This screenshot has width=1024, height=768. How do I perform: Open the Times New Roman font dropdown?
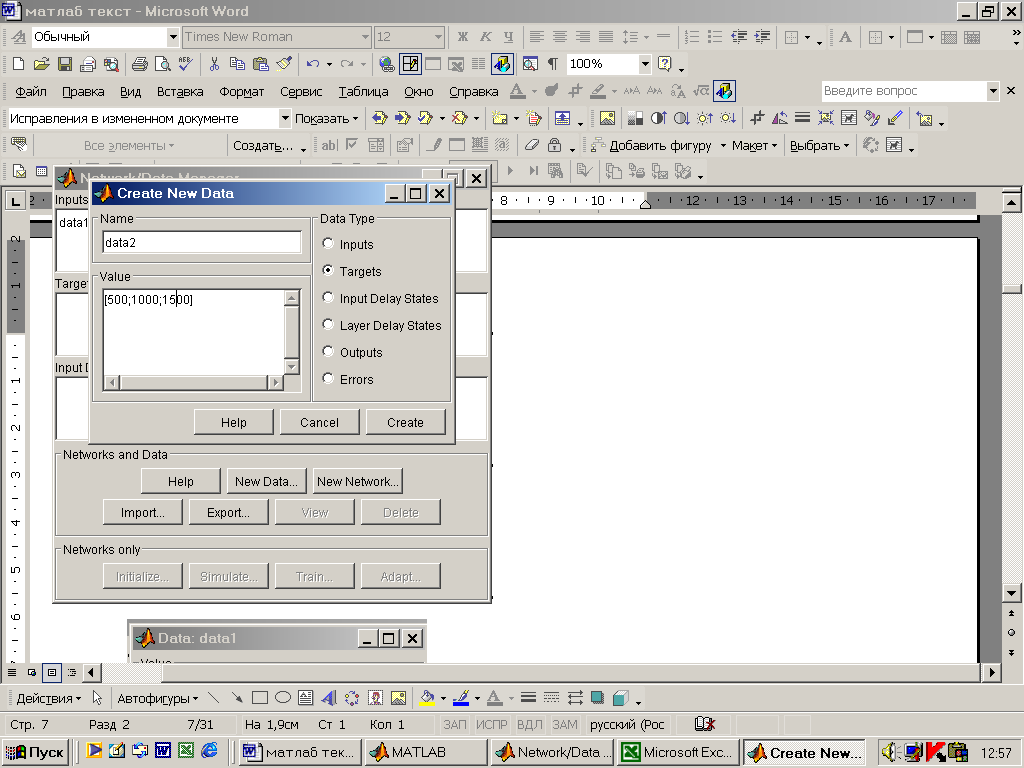click(366, 37)
